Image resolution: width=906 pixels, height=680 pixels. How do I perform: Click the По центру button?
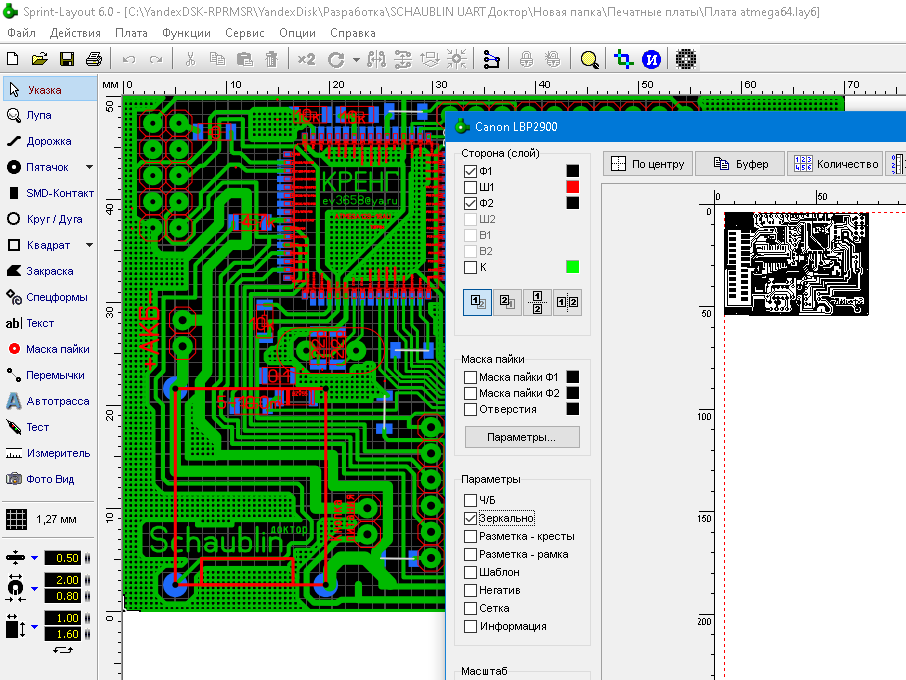(x=648, y=164)
